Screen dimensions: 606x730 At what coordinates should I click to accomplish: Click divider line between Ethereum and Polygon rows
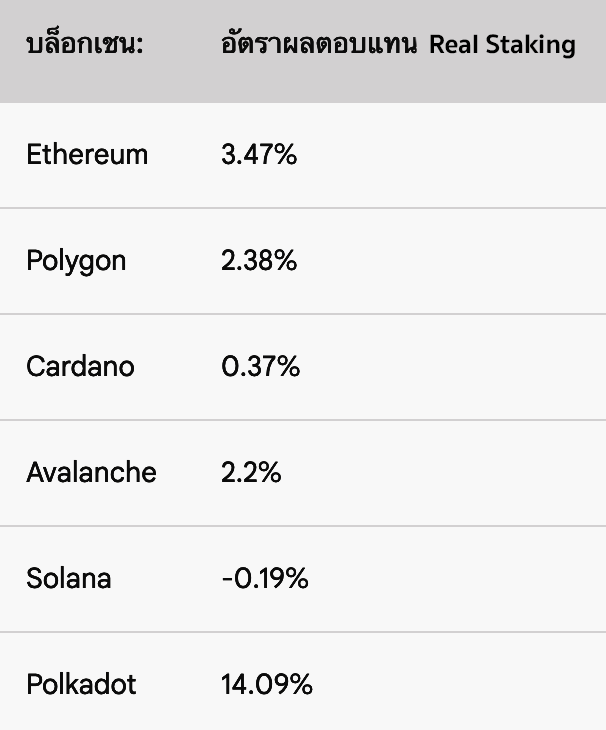[x=303, y=208]
